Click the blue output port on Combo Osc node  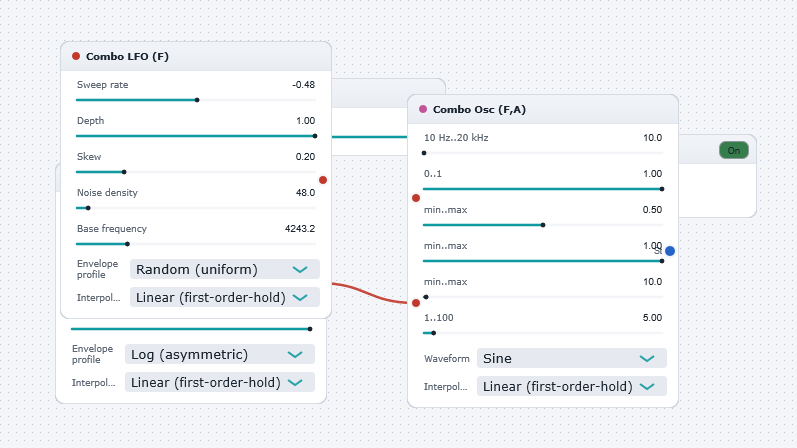point(670,251)
